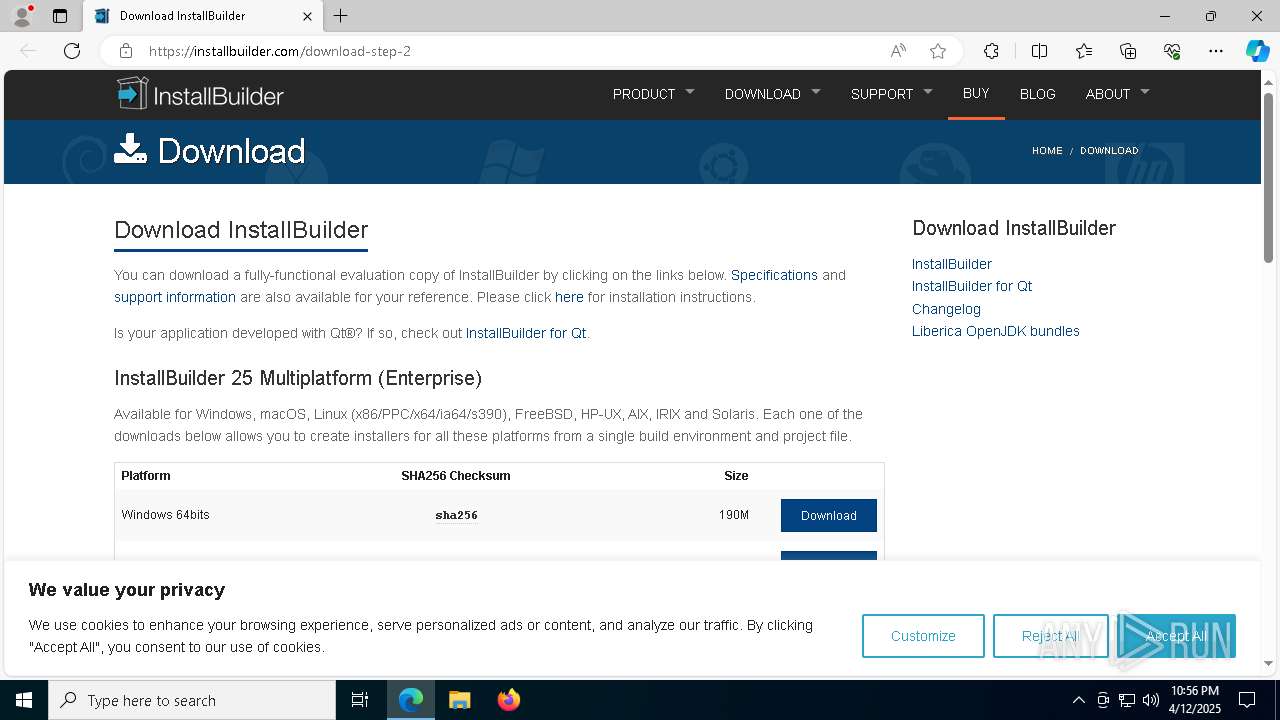This screenshot has height=720, width=1280.
Task: Expand the DOWNLOAD dropdown menu
Action: (x=772, y=94)
